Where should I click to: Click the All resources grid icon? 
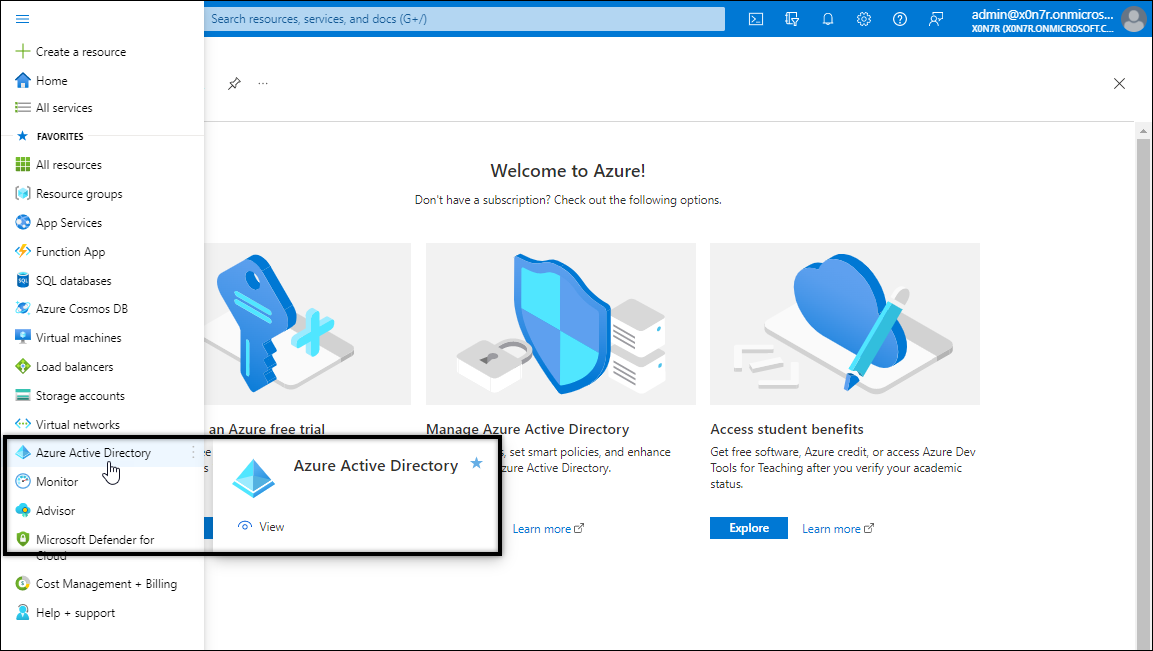(23, 165)
